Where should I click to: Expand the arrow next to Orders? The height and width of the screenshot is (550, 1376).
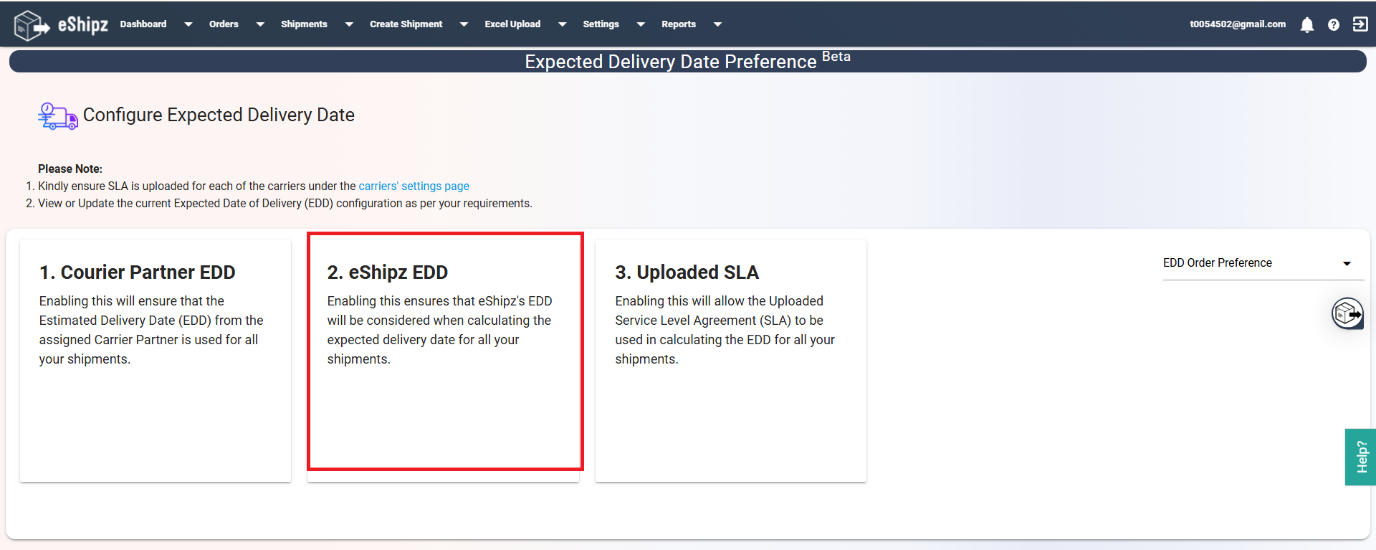pos(260,25)
